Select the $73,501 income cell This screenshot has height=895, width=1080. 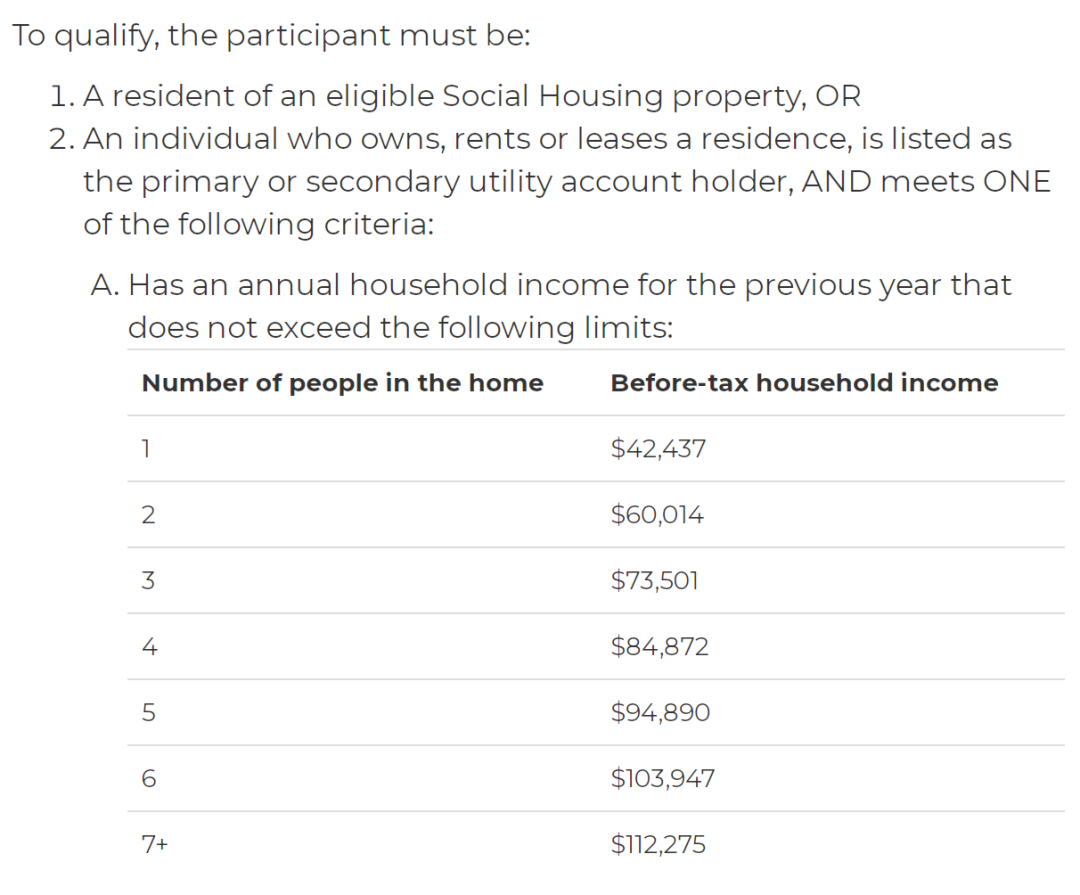[655, 580]
